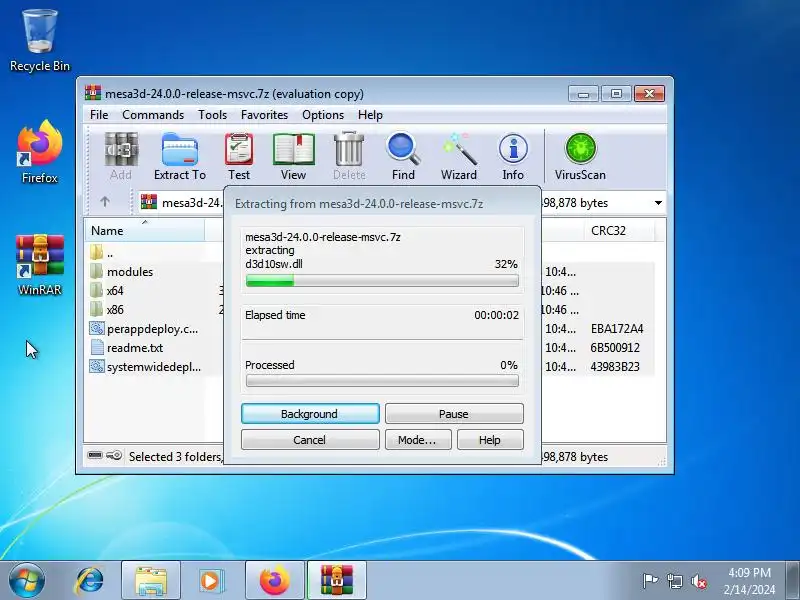Expand the address bar dropdown arrow
The height and width of the screenshot is (600, 800).
point(658,203)
